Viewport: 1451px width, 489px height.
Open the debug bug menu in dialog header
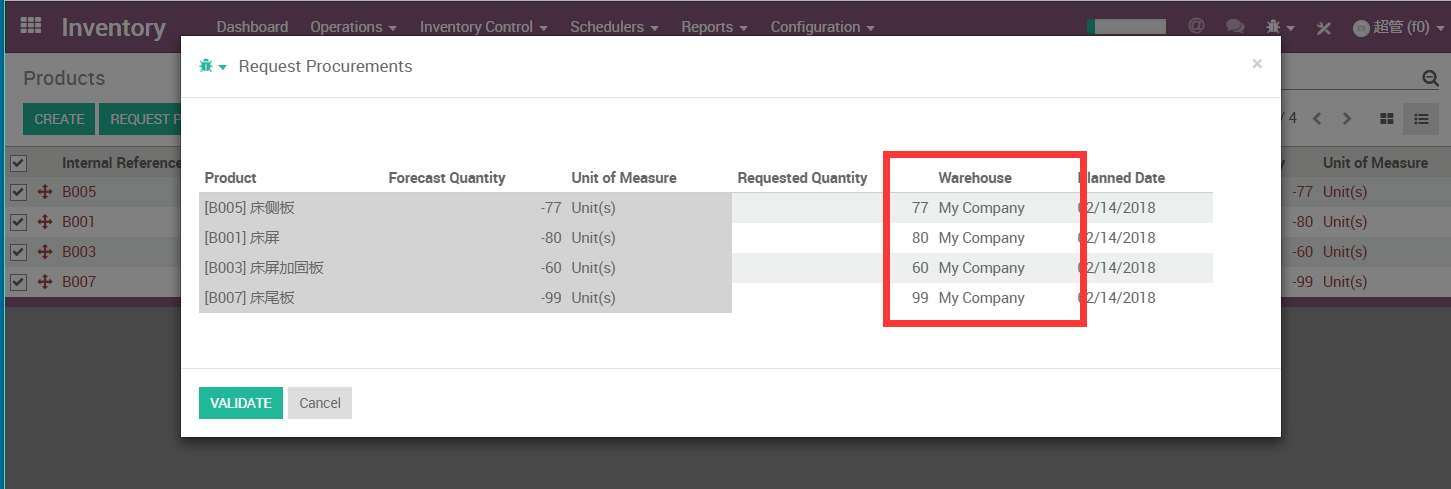tap(212, 67)
